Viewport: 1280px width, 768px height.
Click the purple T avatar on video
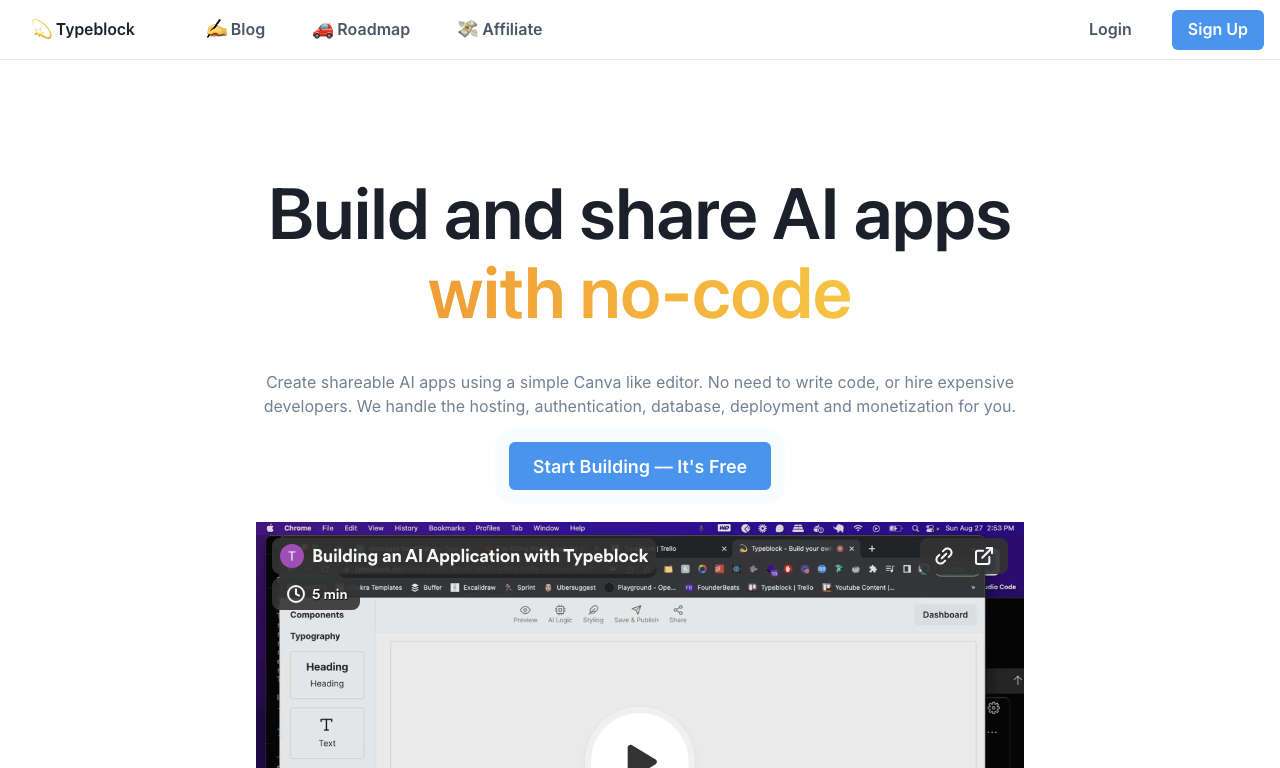(x=292, y=556)
